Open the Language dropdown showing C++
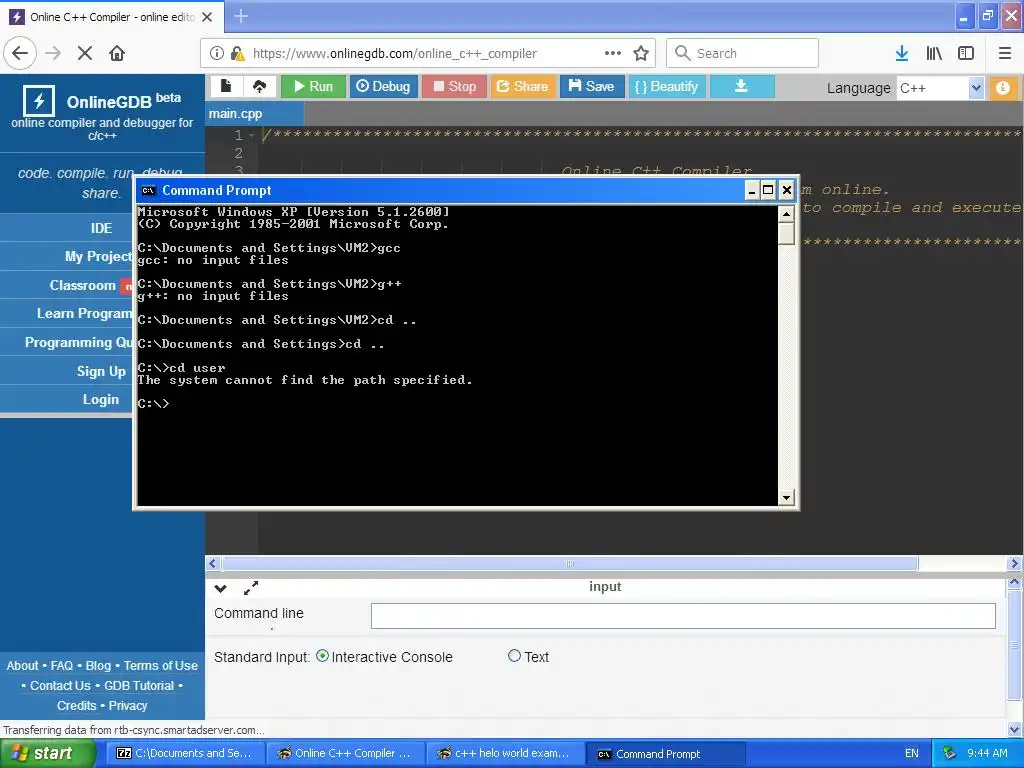The height and width of the screenshot is (768, 1024). (x=940, y=88)
